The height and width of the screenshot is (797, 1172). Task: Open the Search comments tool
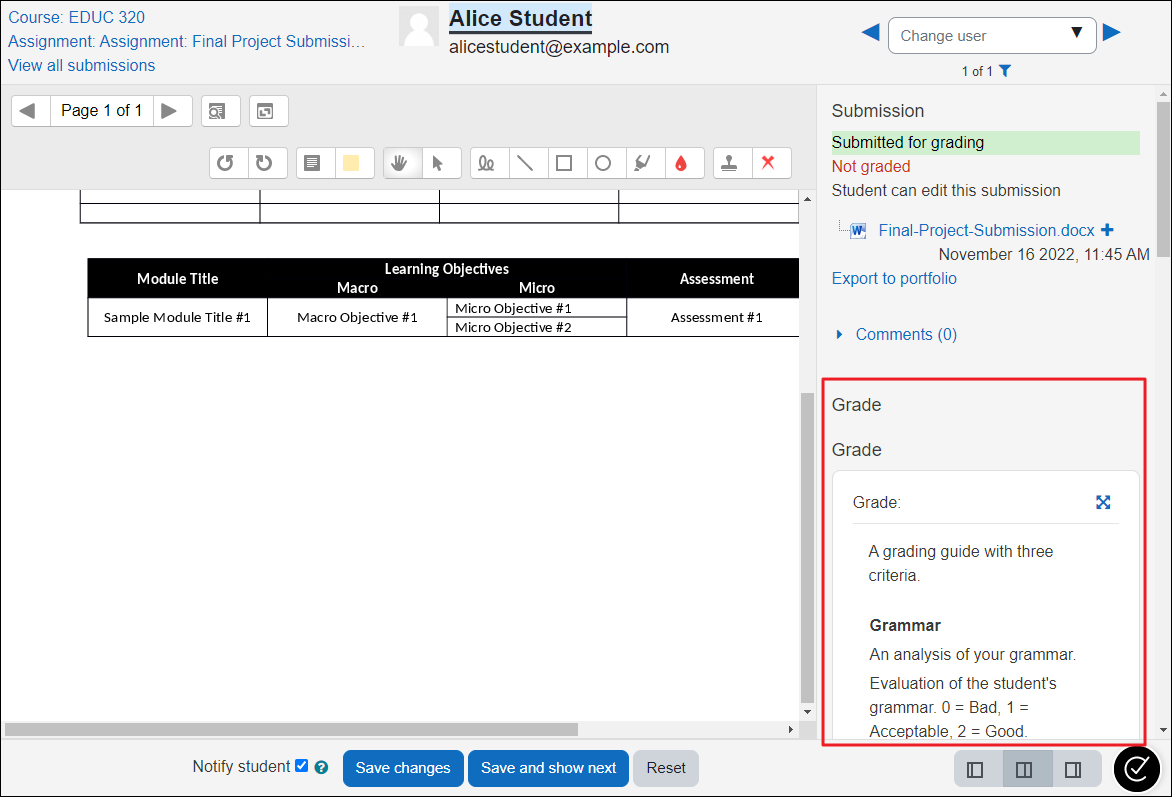click(x=220, y=111)
